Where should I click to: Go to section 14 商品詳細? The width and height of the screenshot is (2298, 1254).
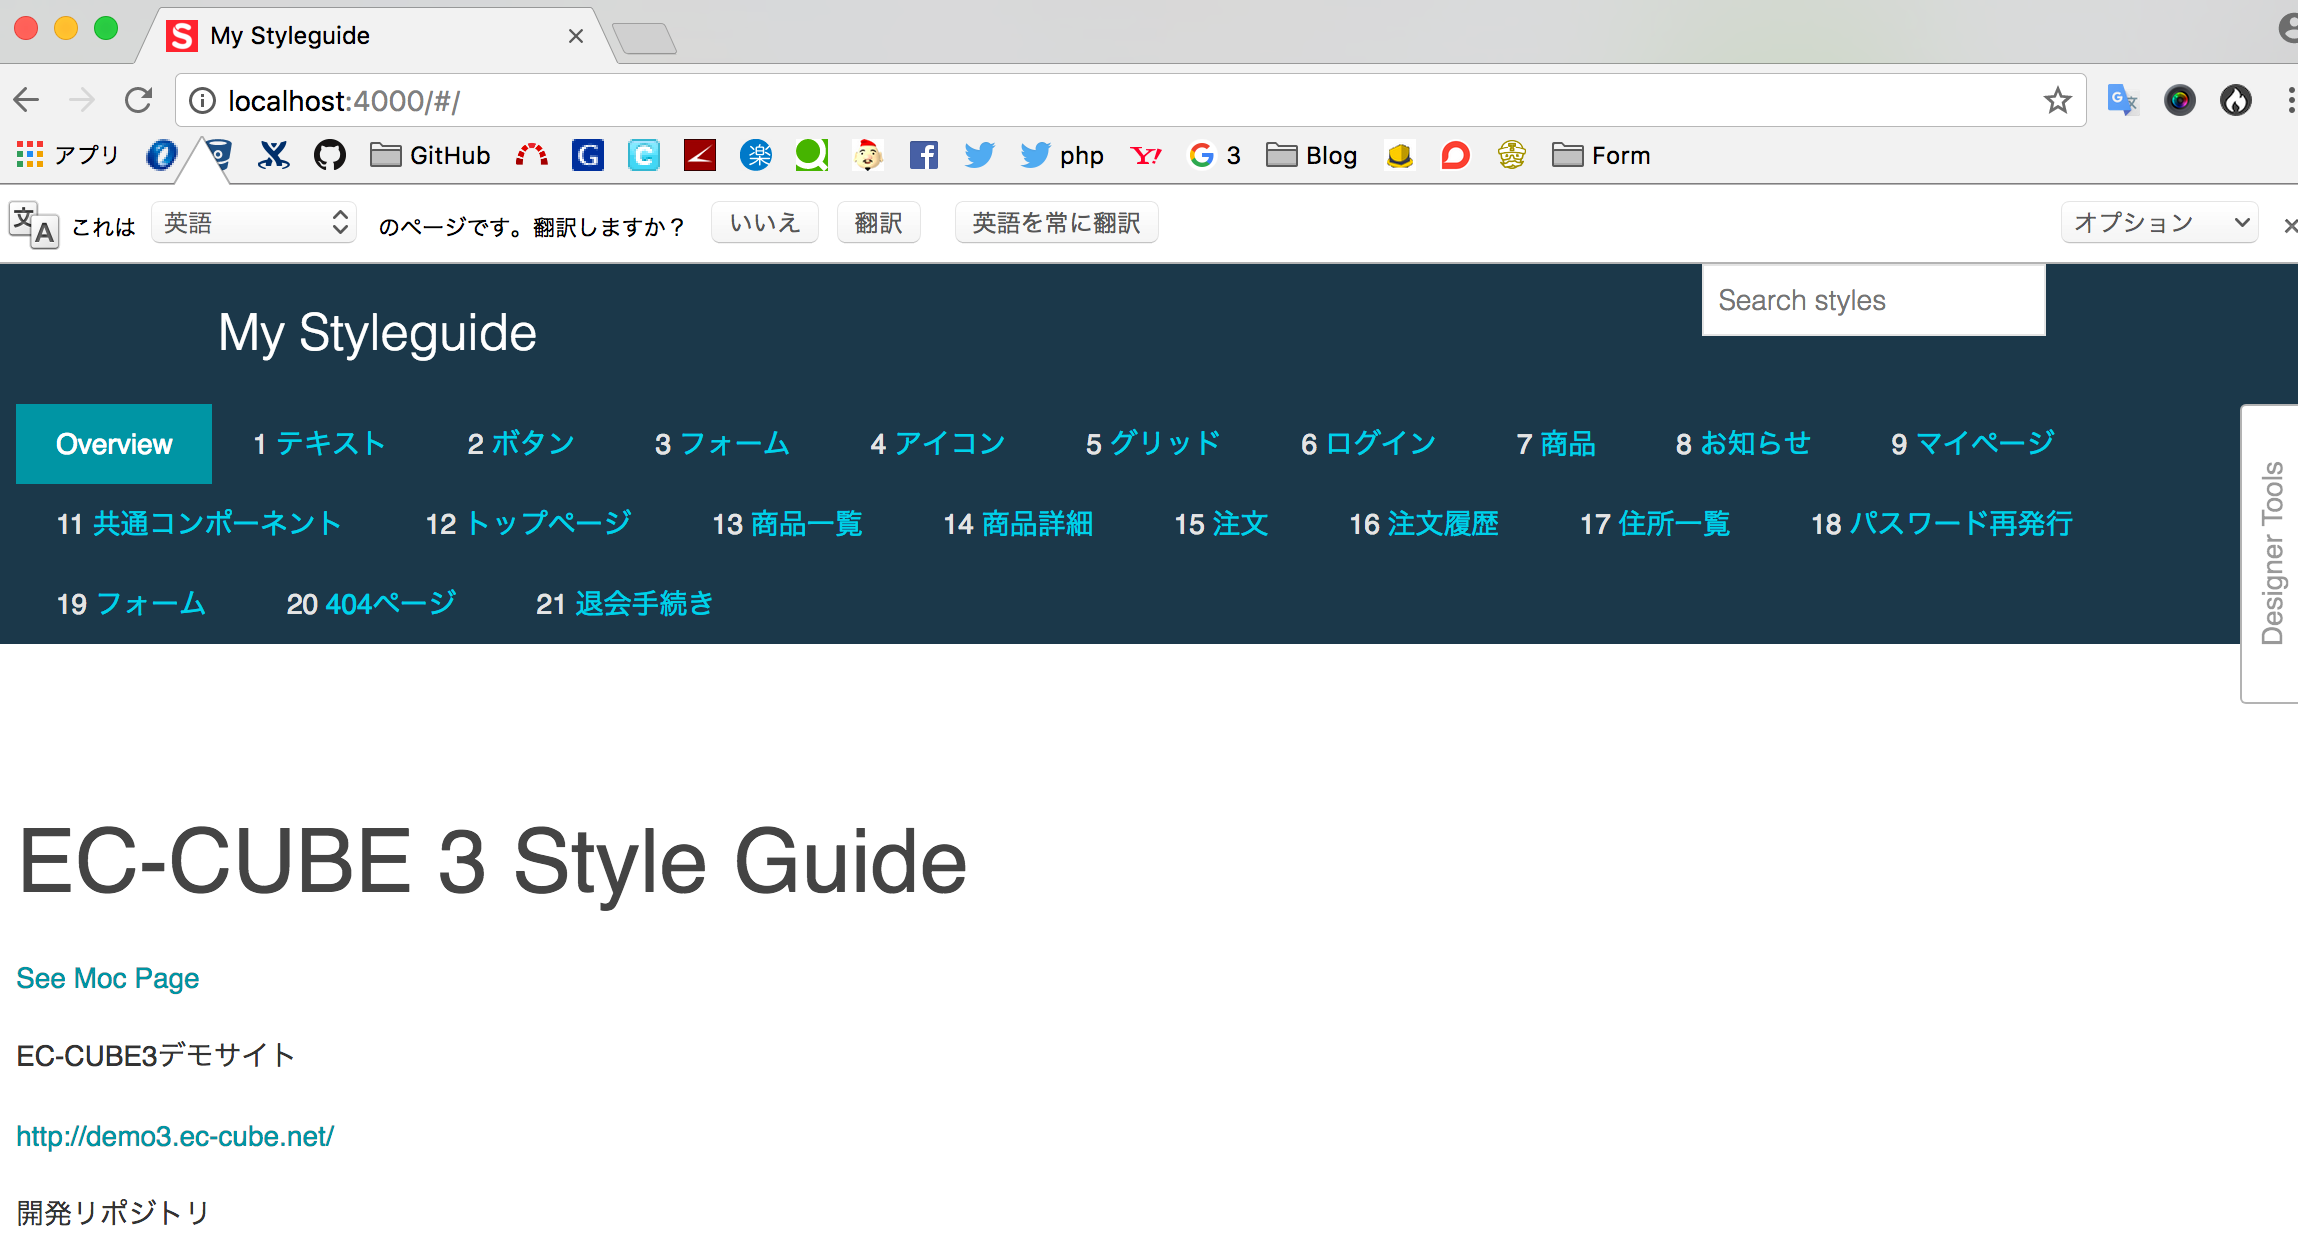coord(1018,524)
